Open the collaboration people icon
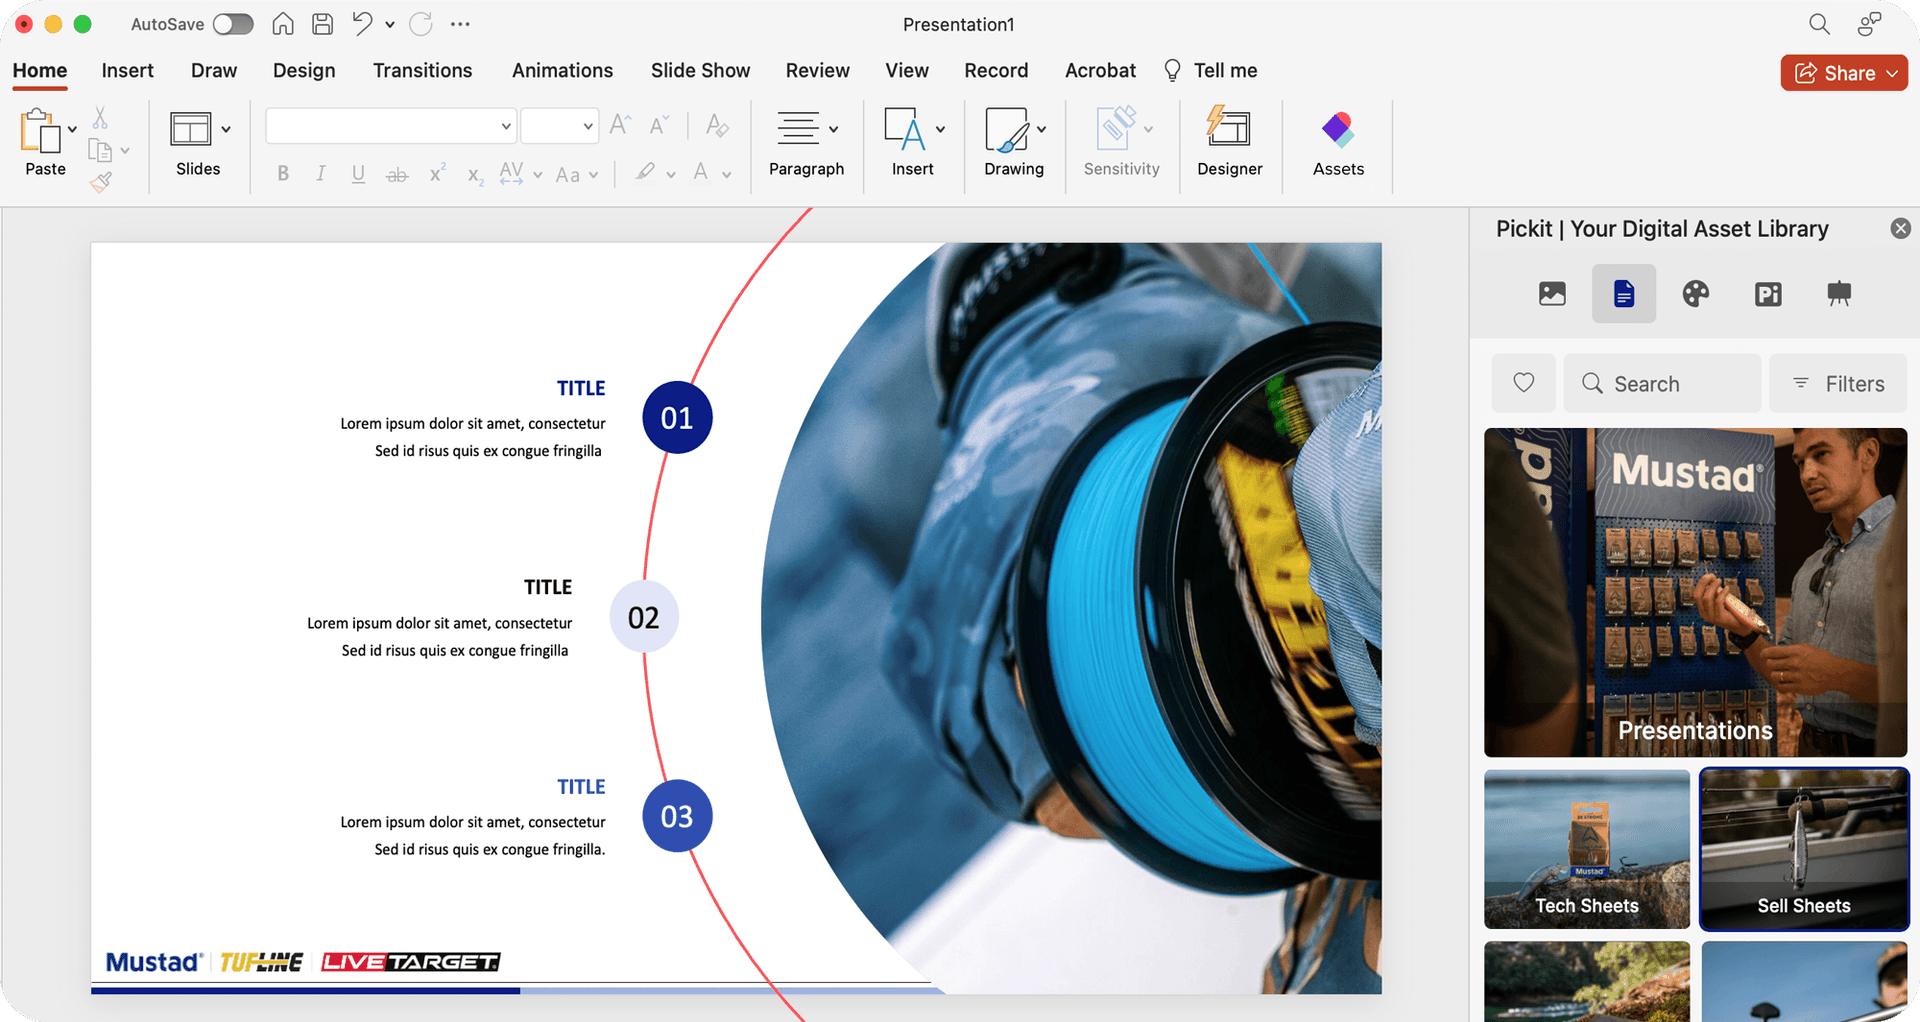 (x=1869, y=24)
